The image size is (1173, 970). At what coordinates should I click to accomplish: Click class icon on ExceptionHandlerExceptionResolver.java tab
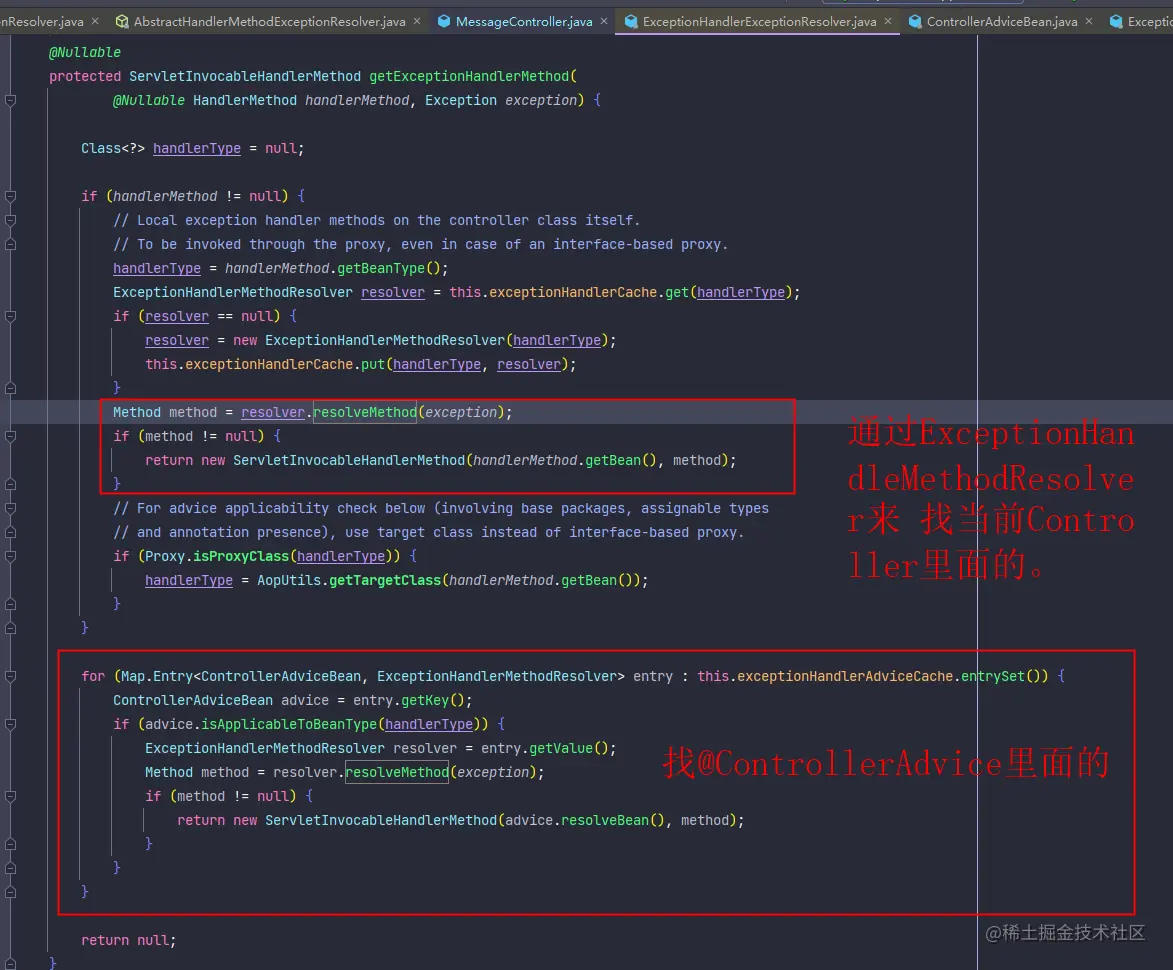click(x=631, y=22)
